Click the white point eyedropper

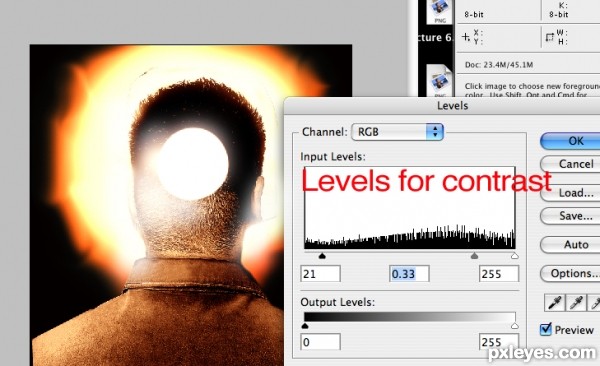(x=594, y=302)
